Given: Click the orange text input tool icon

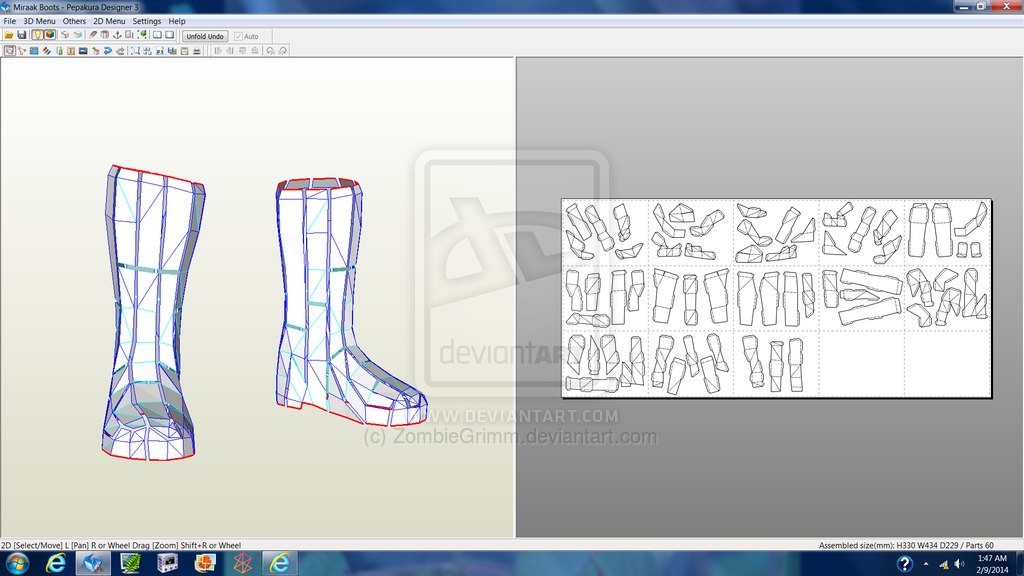Looking at the screenshot, I should click(x=71, y=51).
